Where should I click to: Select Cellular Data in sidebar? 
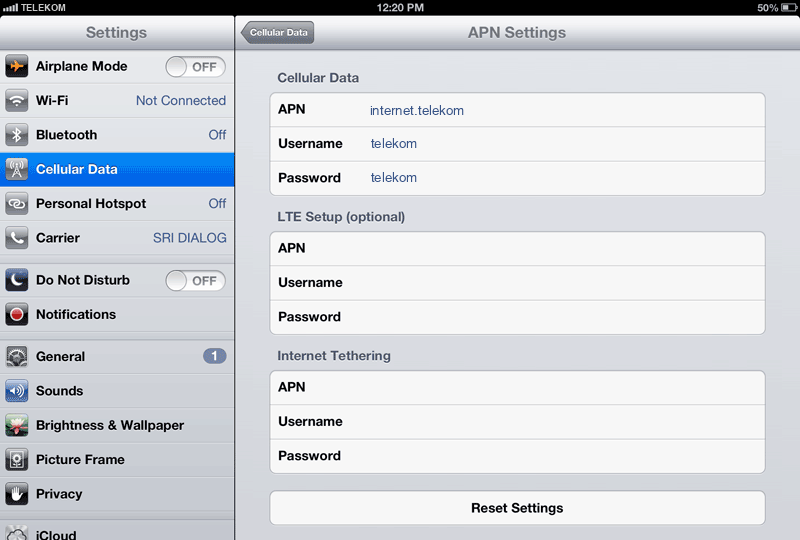pos(117,169)
